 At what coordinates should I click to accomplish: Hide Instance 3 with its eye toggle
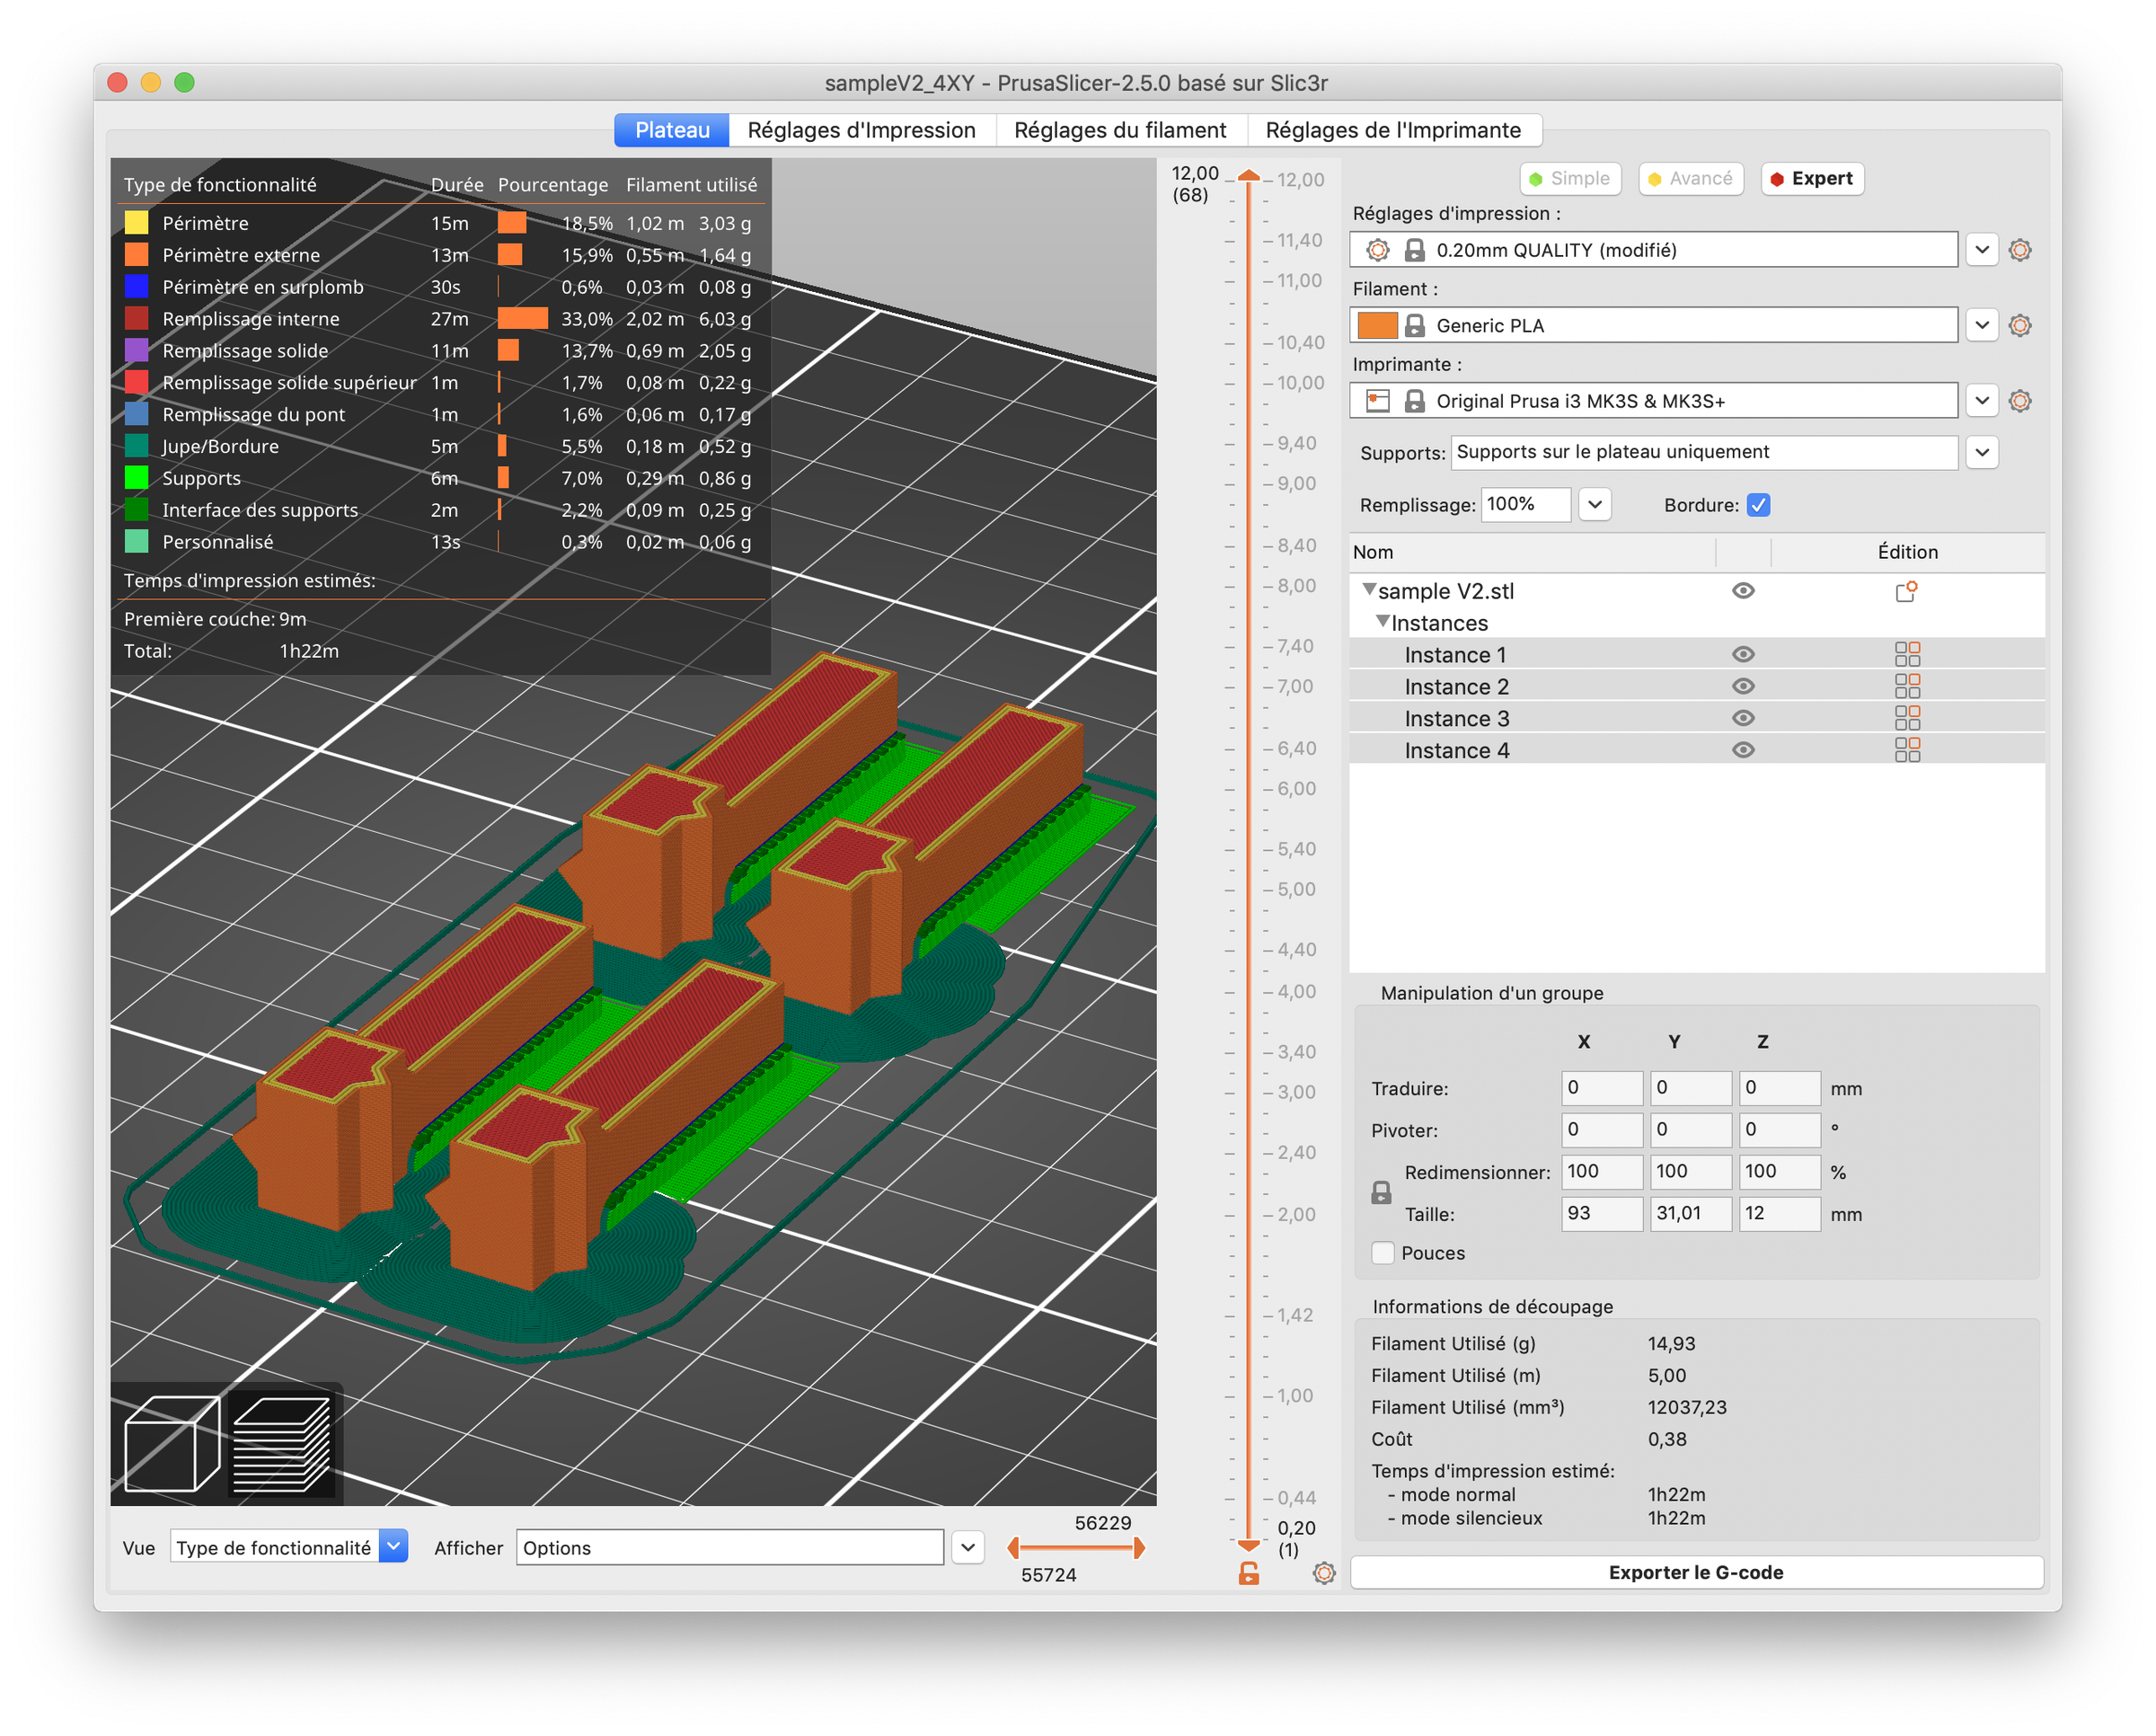point(1743,717)
